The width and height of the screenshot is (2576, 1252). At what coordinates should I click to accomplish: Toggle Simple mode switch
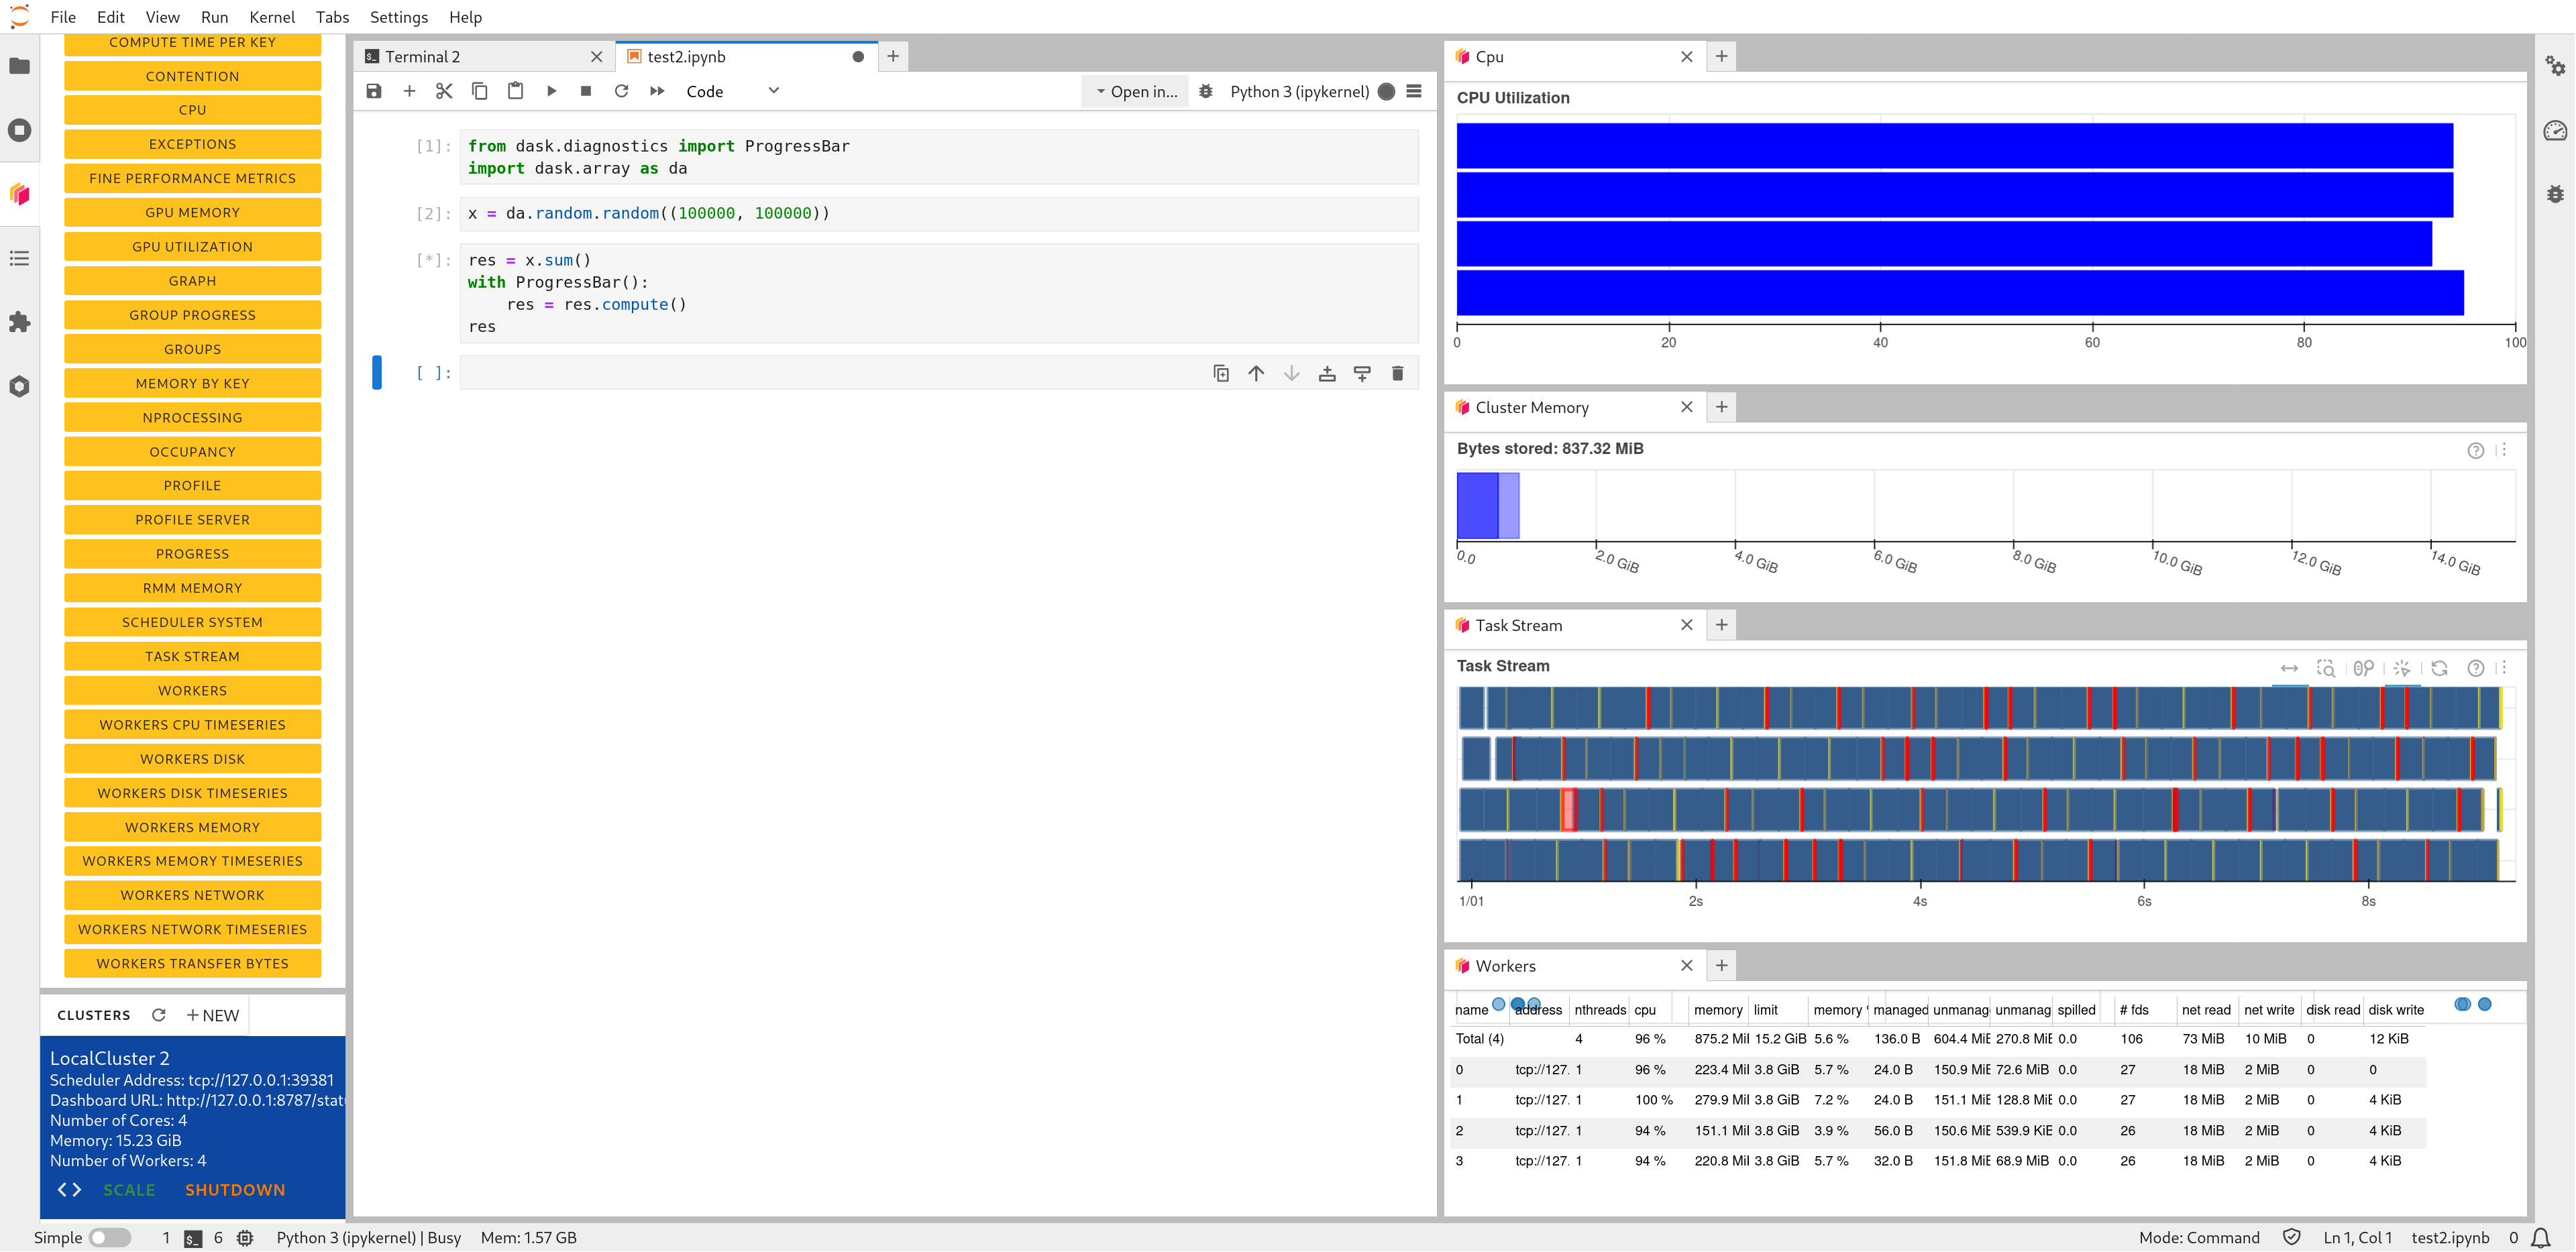tap(110, 1238)
